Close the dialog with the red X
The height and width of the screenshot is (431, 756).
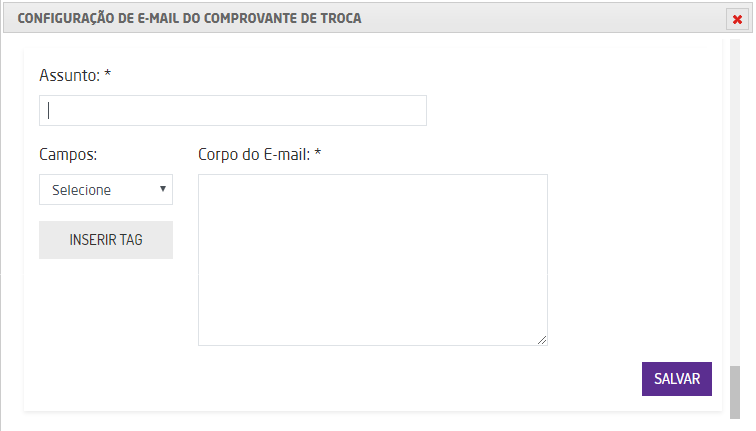(x=737, y=19)
